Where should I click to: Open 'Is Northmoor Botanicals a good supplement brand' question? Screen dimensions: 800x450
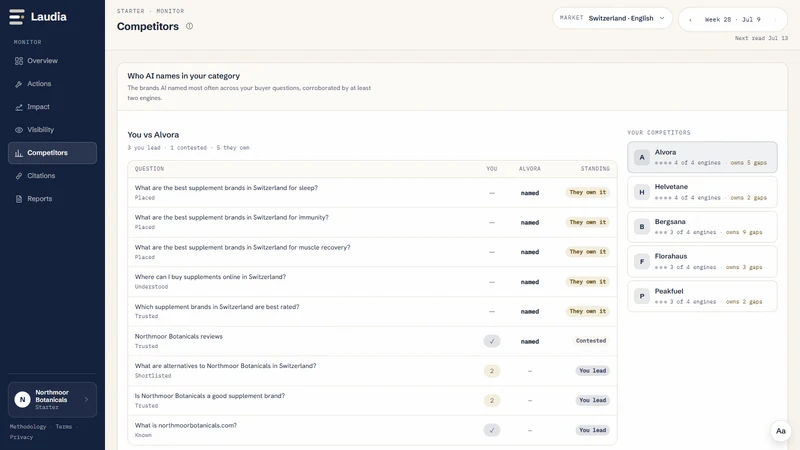372,401
